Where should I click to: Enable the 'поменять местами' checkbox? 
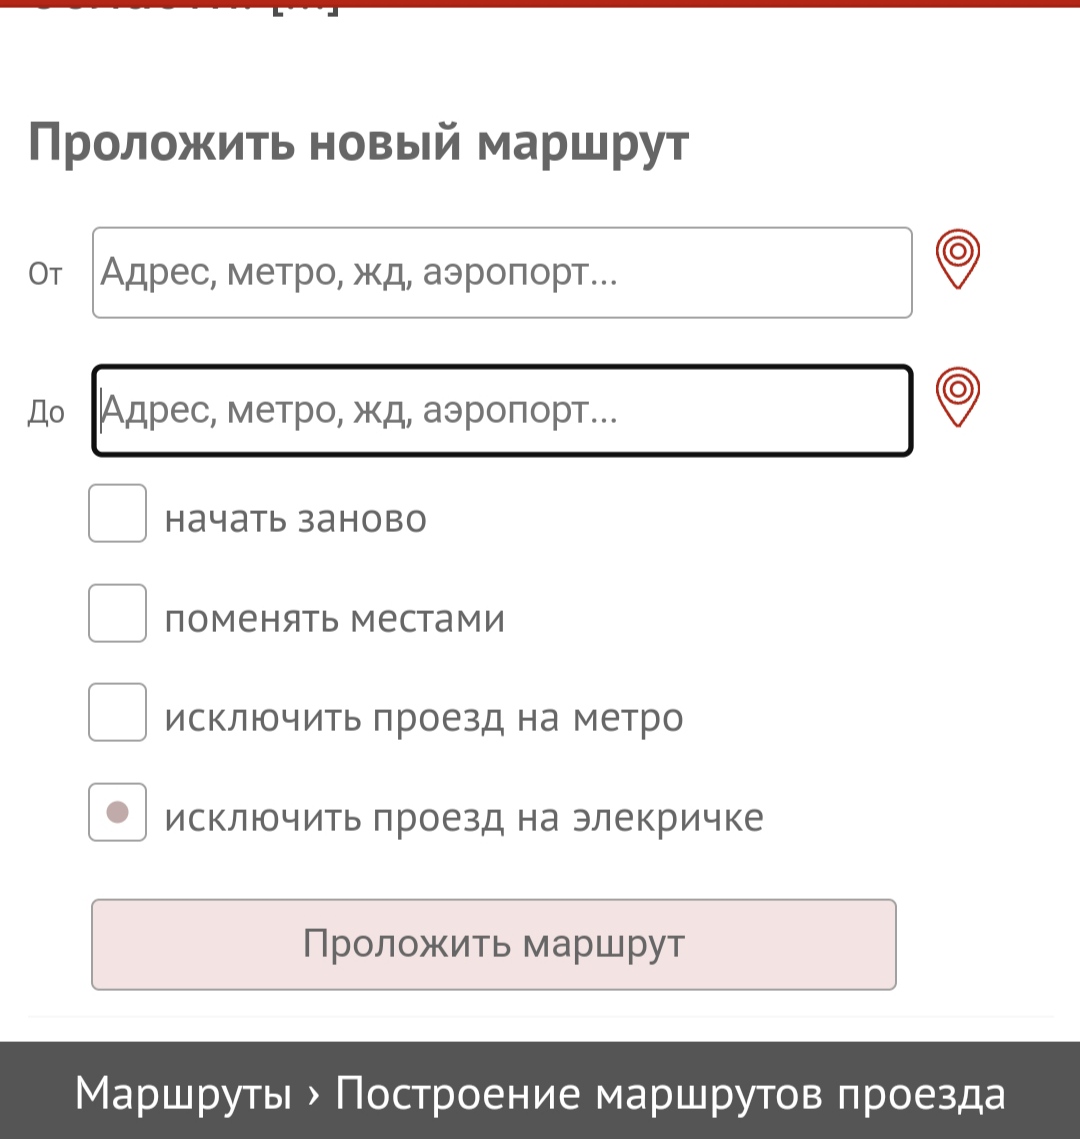118,613
